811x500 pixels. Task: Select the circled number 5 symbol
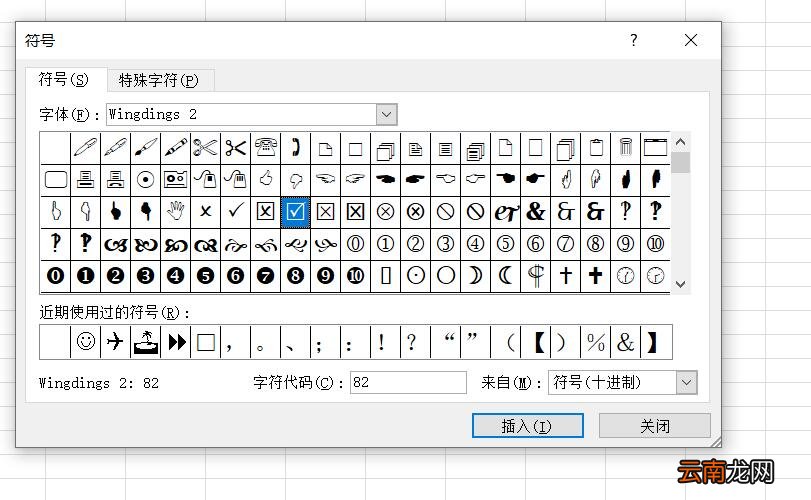pos(505,244)
